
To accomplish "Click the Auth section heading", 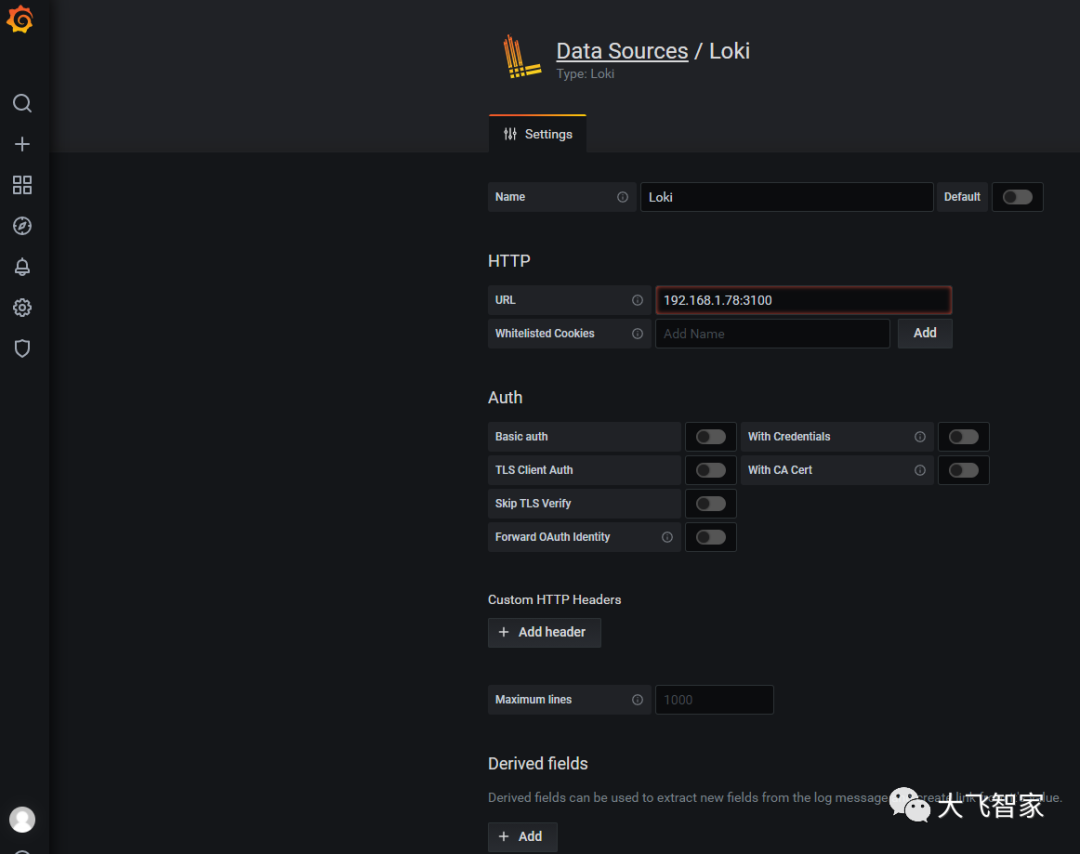I will pyautogui.click(x=505, y=397).
